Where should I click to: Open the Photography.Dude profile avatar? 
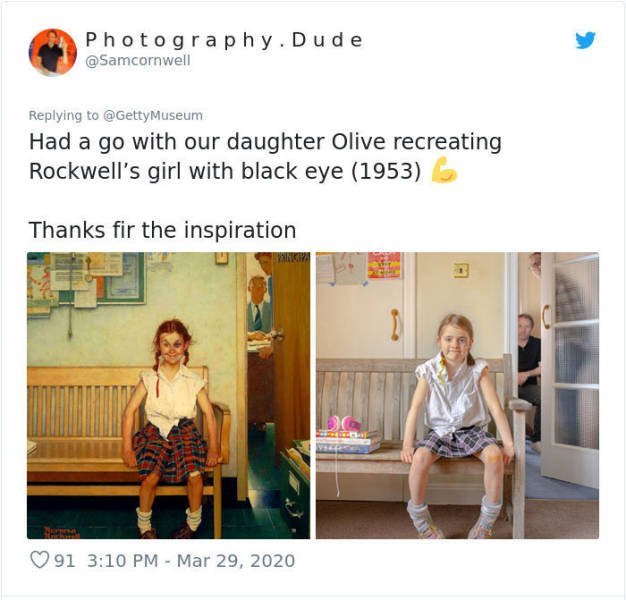coord(53,52)
